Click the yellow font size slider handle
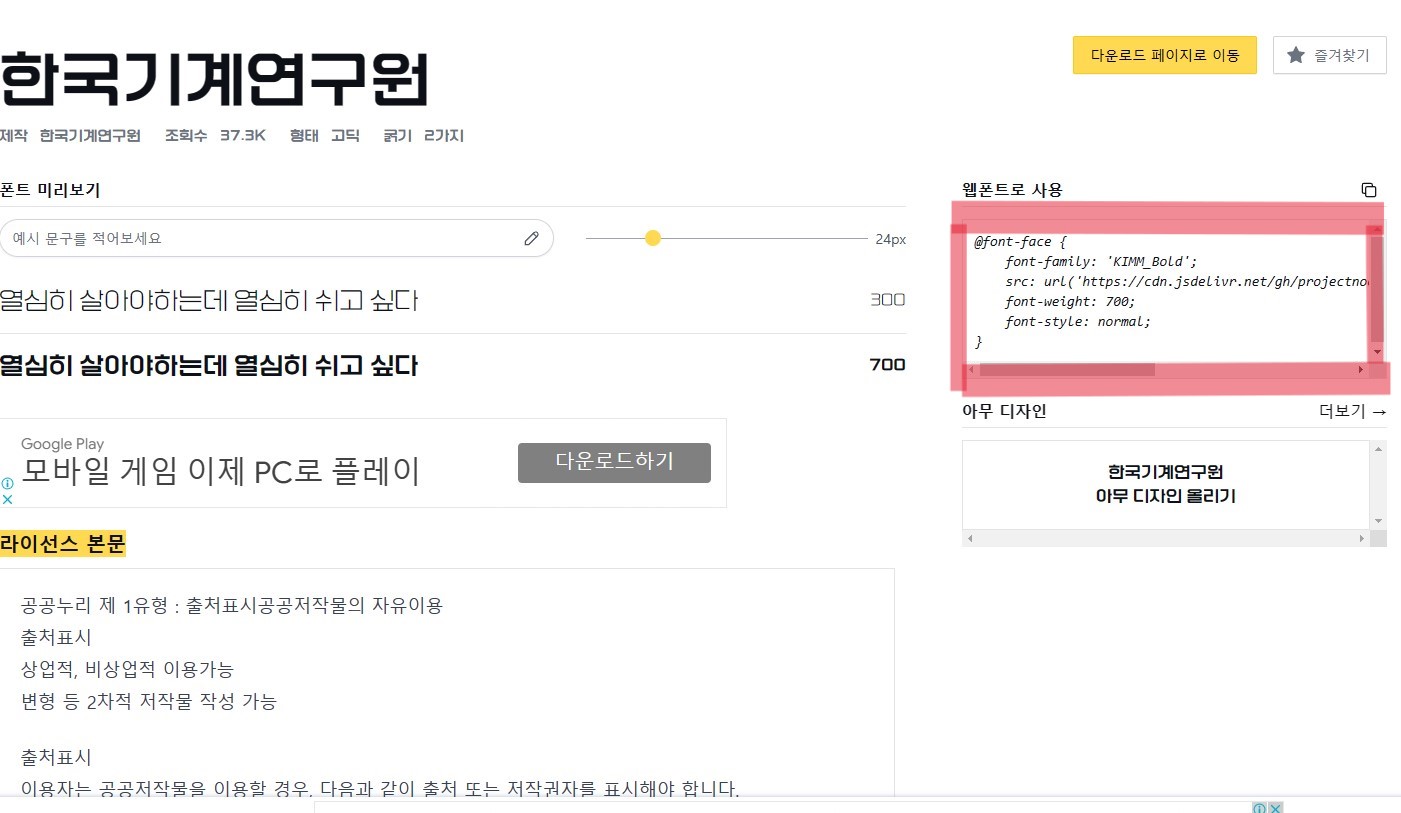This screenshot has width=1401, height=813. 653,238
